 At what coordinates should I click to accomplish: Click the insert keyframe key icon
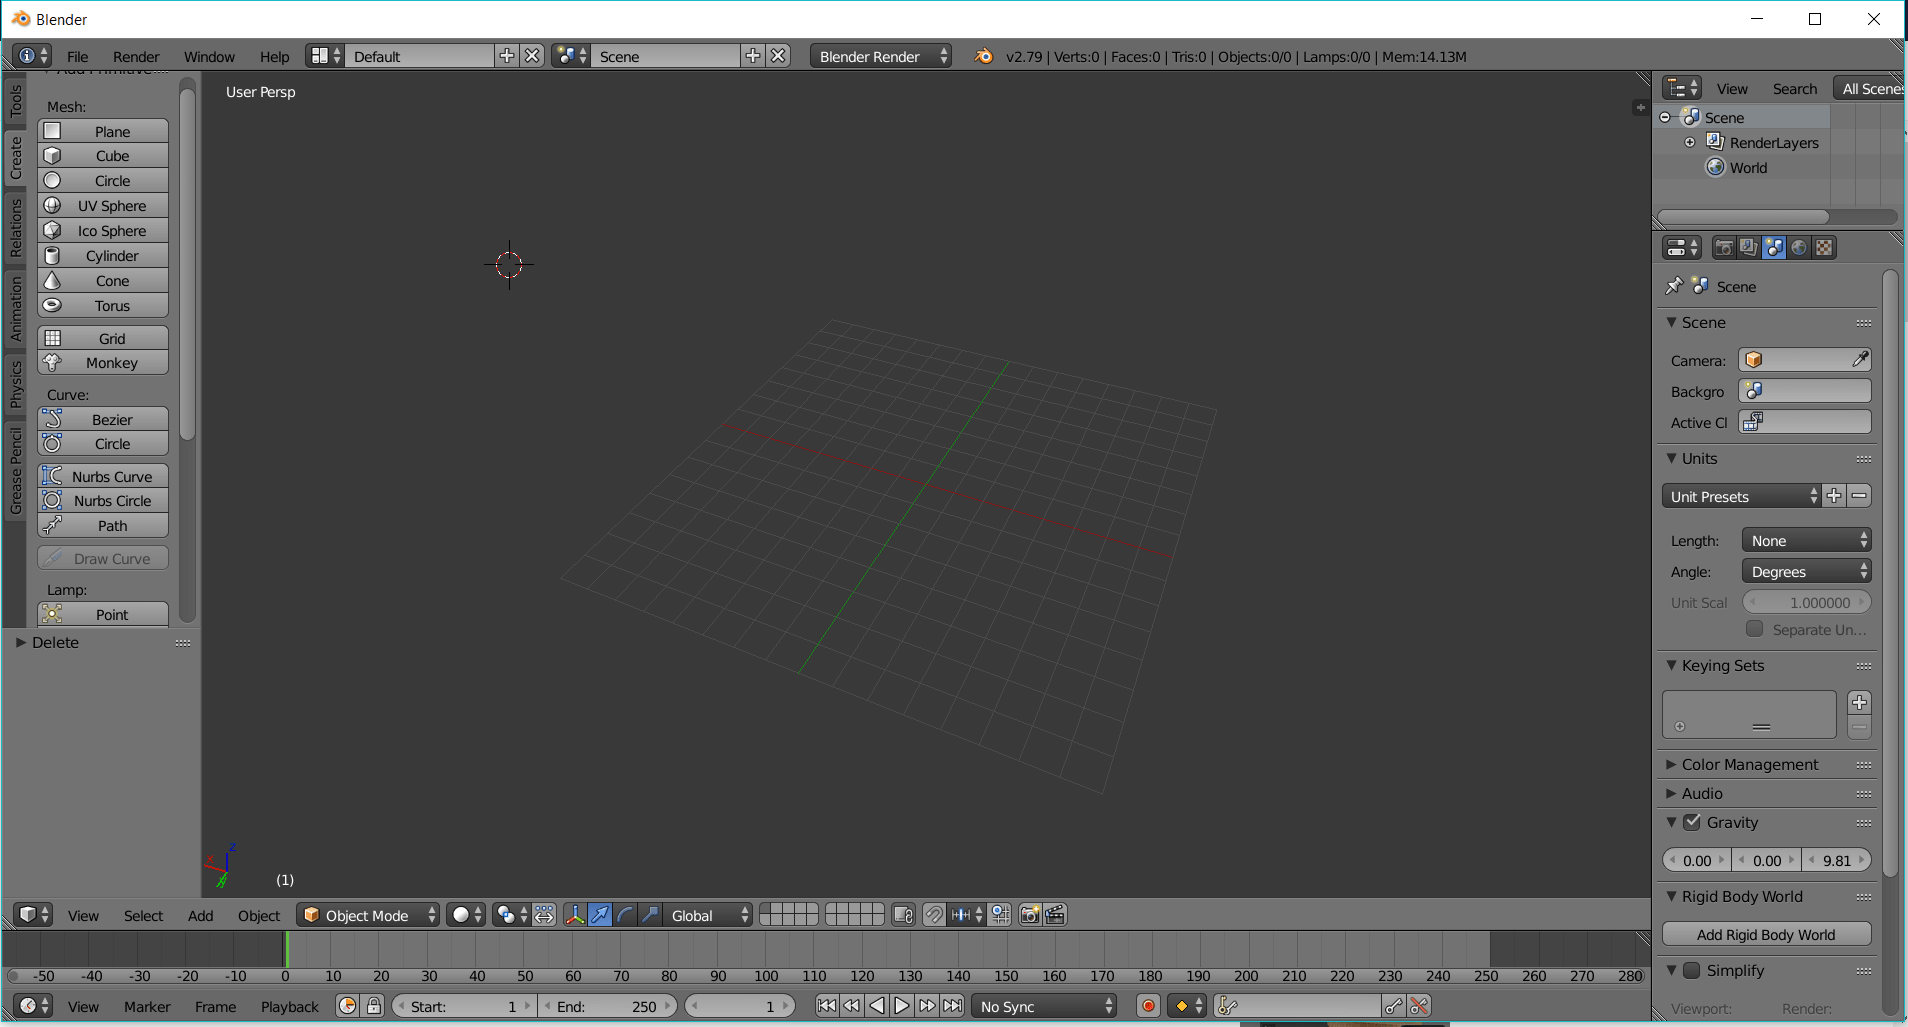1394,1006
